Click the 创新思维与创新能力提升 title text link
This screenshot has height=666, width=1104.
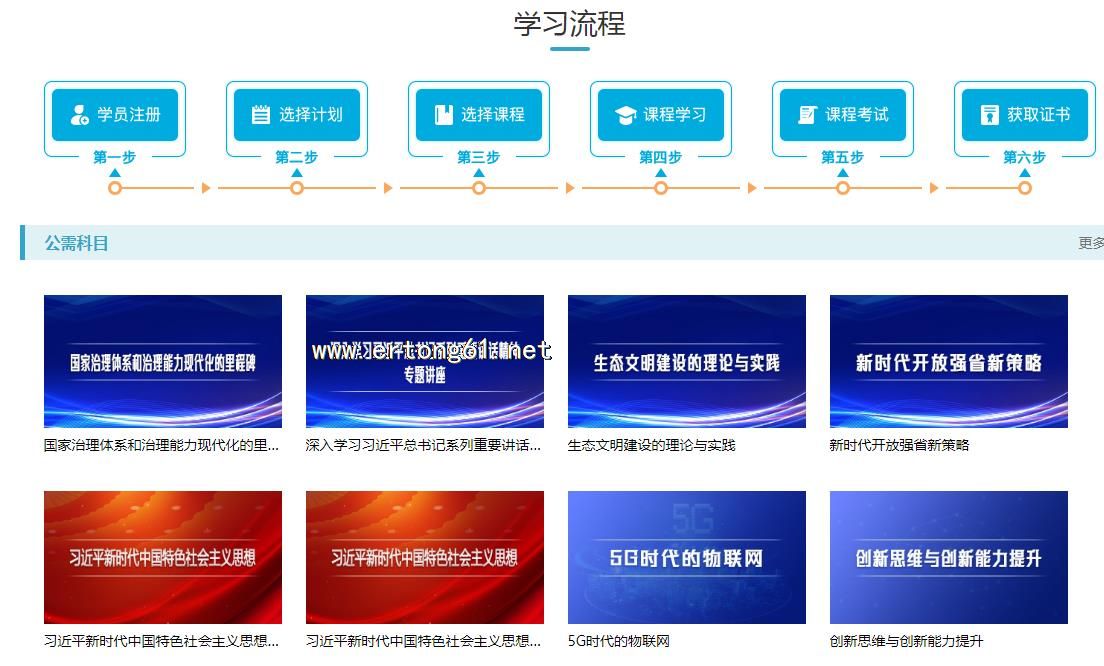(906, 641)
